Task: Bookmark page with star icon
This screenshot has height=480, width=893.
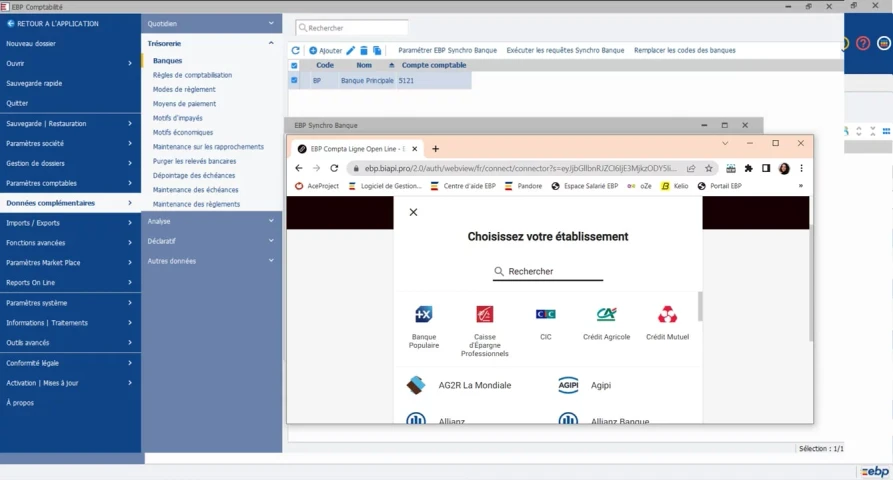Action: 708,169
